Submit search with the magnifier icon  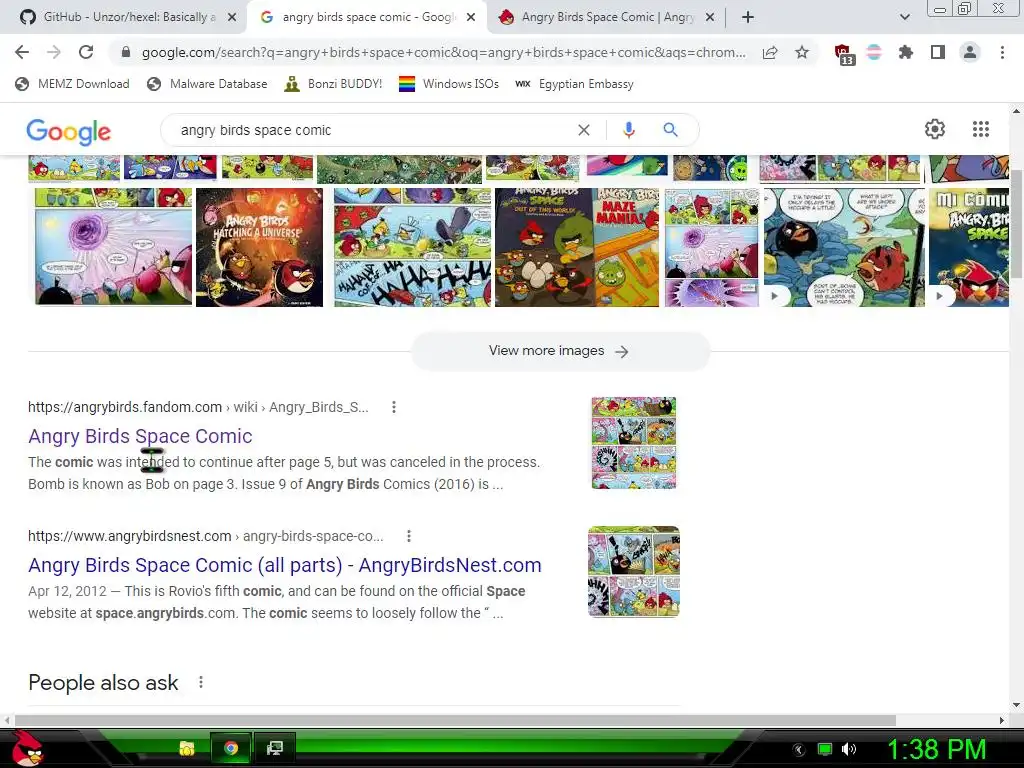point(670,130)
